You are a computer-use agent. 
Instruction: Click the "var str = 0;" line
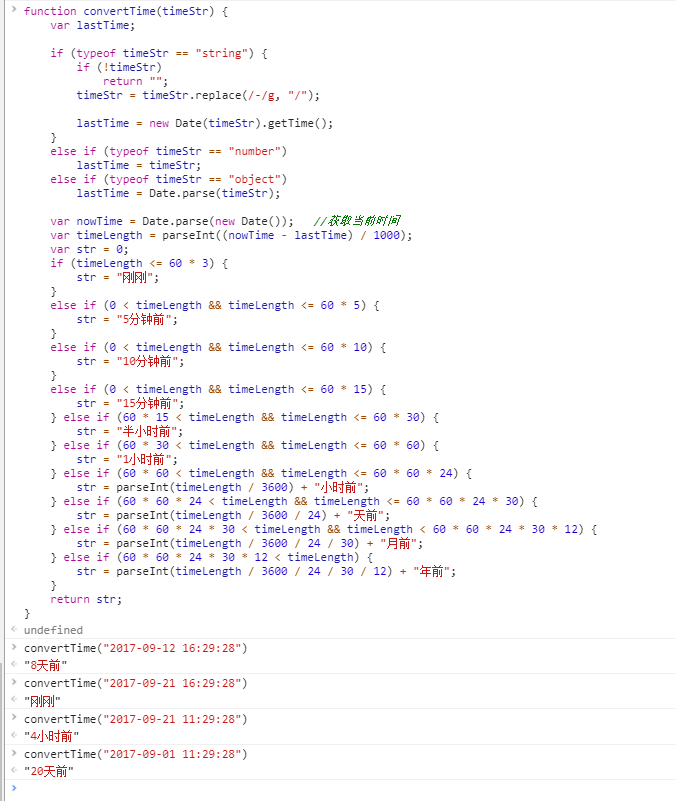[x=89, y=249]
